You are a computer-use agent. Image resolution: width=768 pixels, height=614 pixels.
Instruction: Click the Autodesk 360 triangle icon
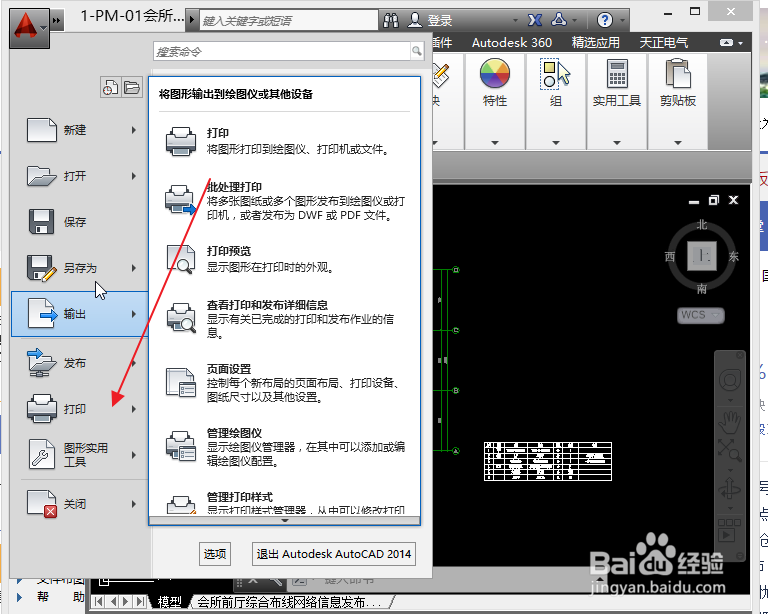[559, 20]
